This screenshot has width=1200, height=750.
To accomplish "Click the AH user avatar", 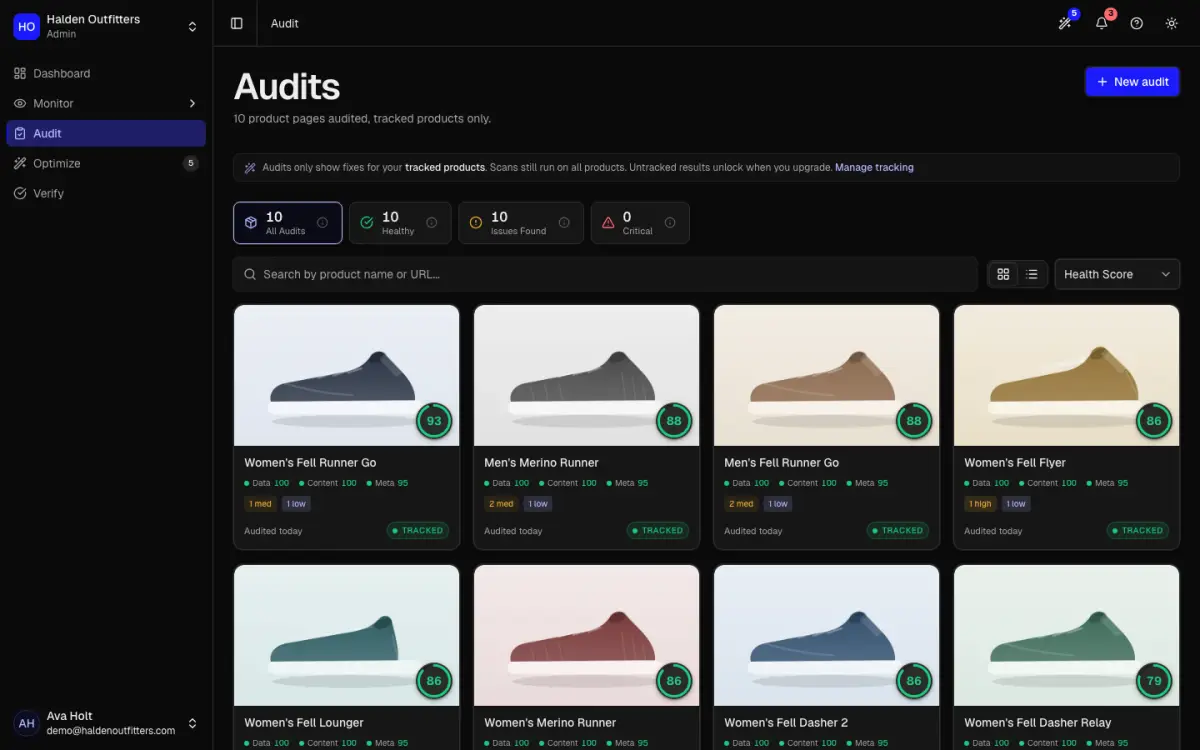I will point(26,723).
